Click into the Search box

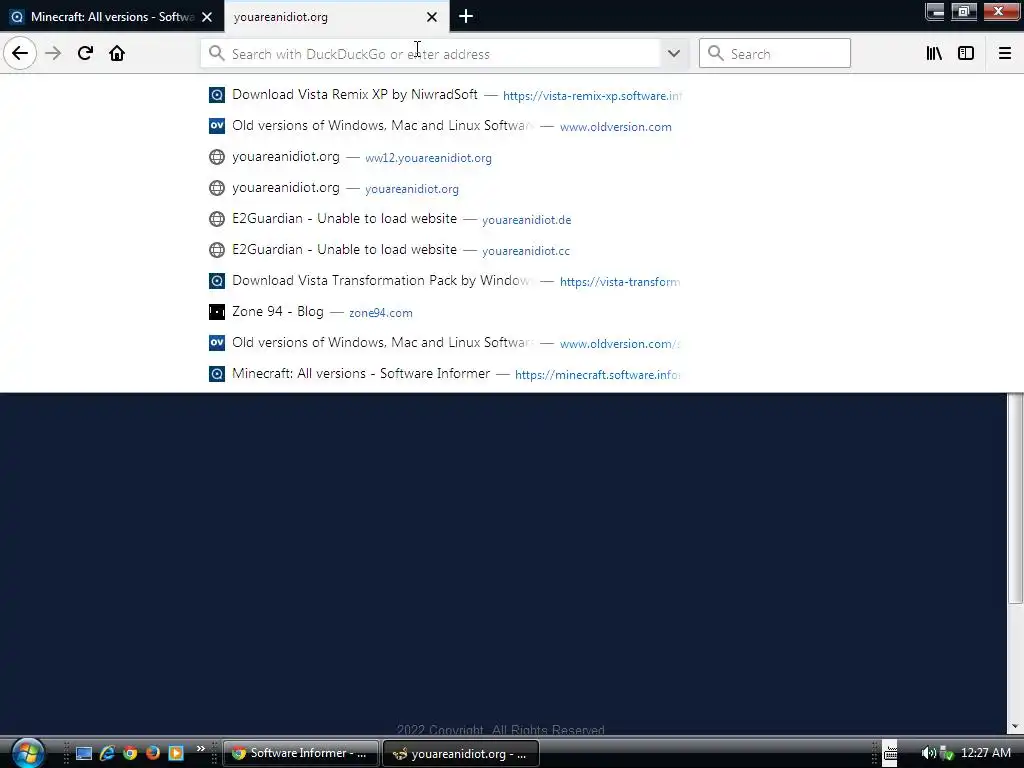(x=775, y=54)
